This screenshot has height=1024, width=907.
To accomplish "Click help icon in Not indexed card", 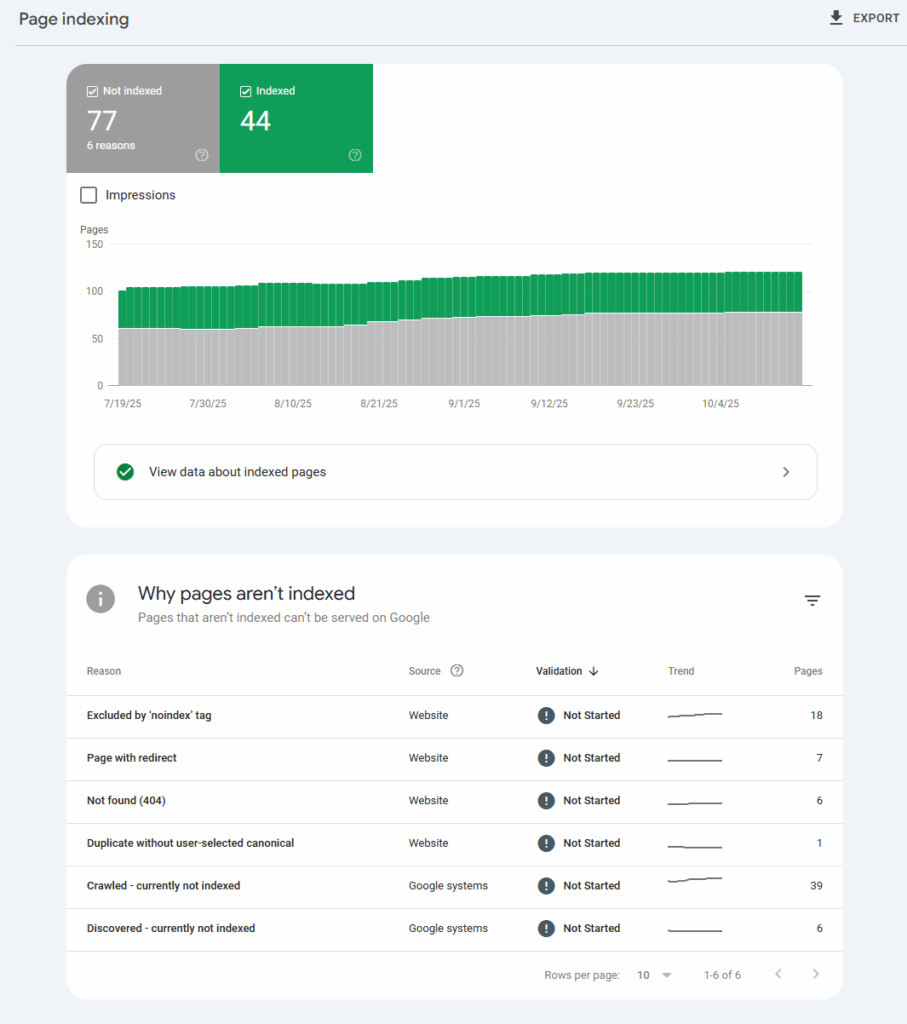I will pos(202,155).
